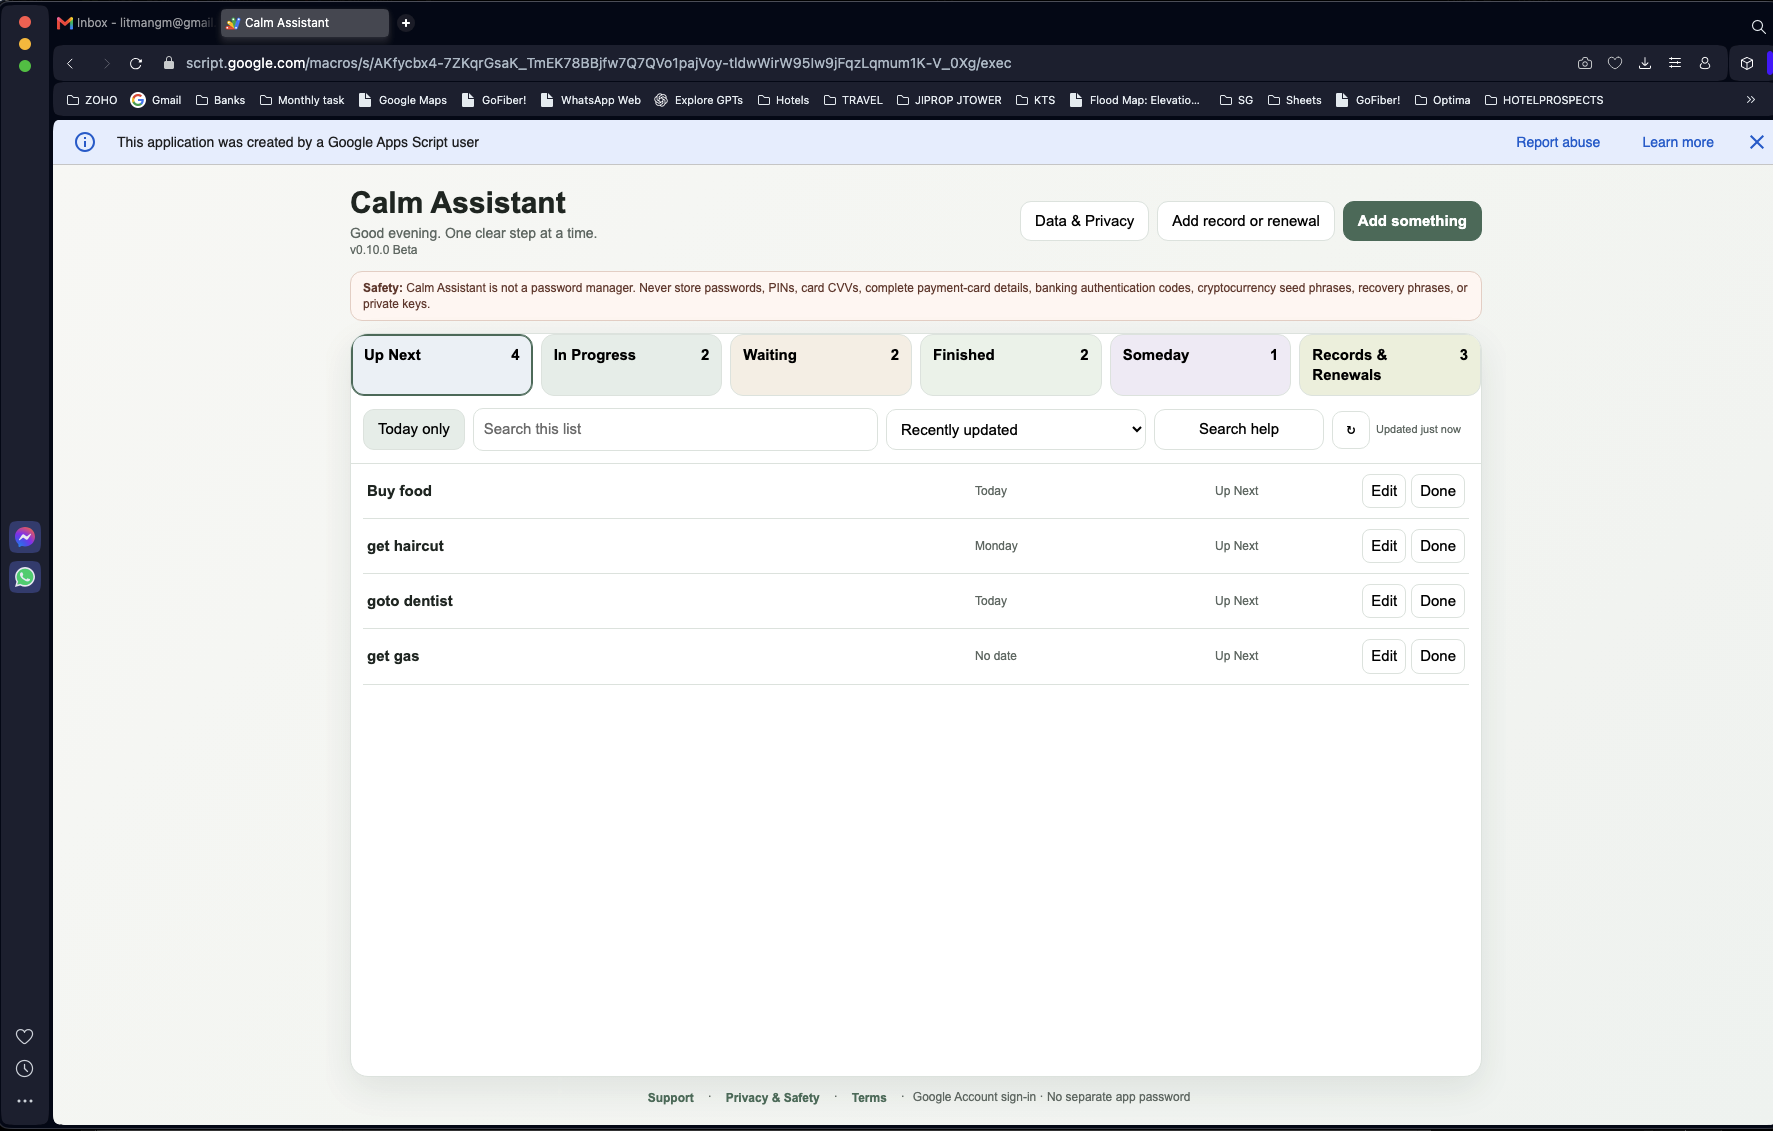Image resolution: width=1773 pixels, height=1131 pixels.
Task: Click the info icon in the banner
Action: 85,142
